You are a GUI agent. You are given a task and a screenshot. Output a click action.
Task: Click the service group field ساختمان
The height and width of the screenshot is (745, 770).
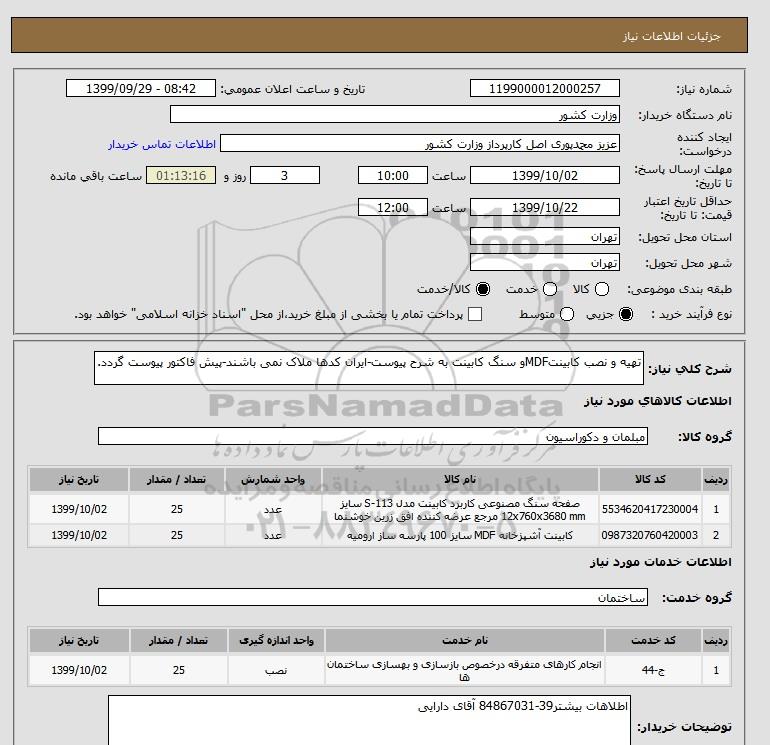tap(373, 597)
